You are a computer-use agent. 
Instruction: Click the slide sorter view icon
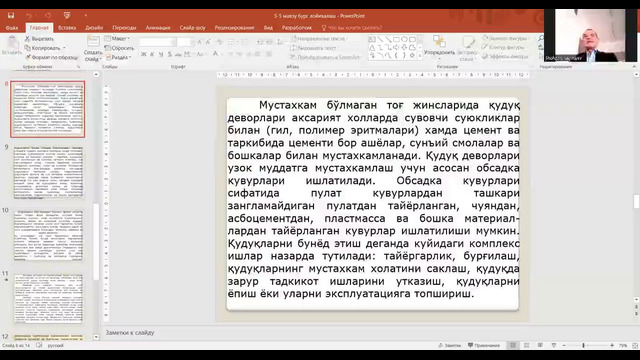pos(527,345)
